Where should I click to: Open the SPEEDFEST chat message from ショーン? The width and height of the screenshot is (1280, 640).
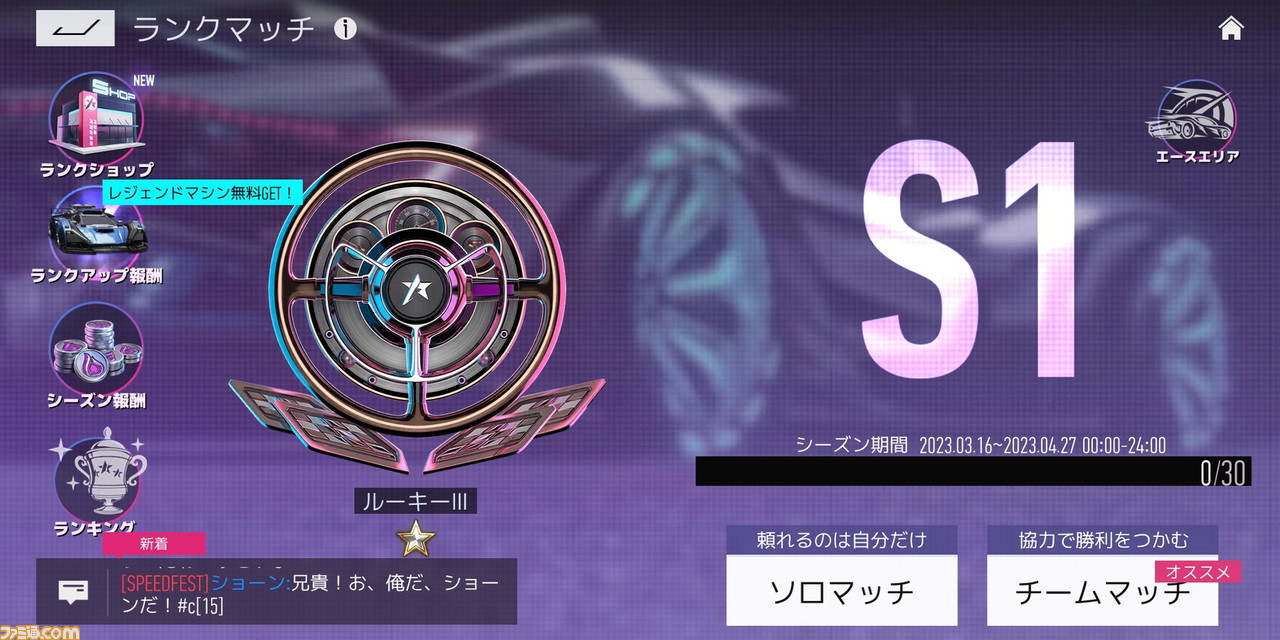click(309, 592)
